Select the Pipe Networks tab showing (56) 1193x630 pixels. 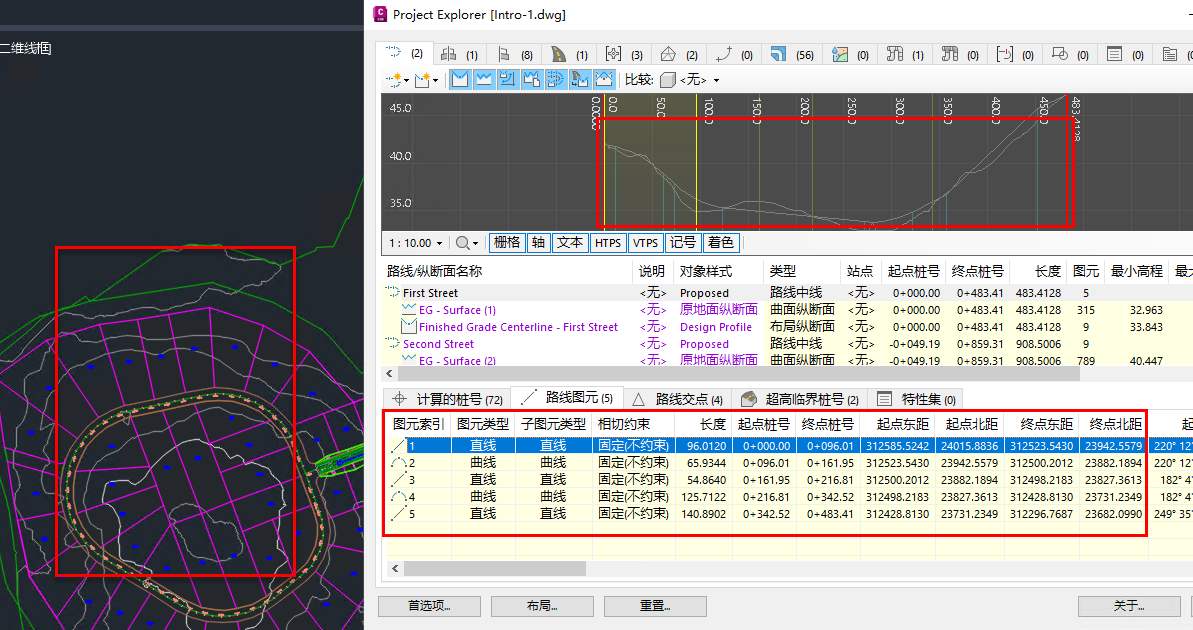[x=792, y=54]
